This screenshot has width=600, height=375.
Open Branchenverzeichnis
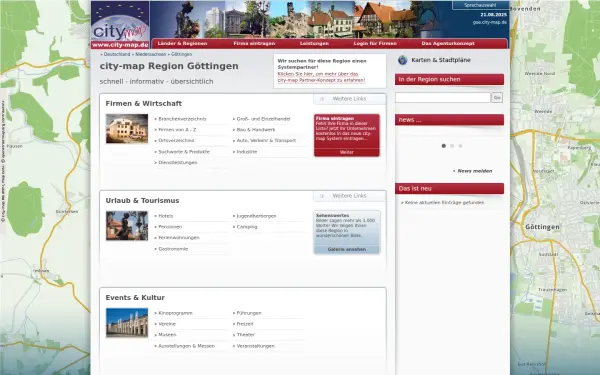coord(182,119)
